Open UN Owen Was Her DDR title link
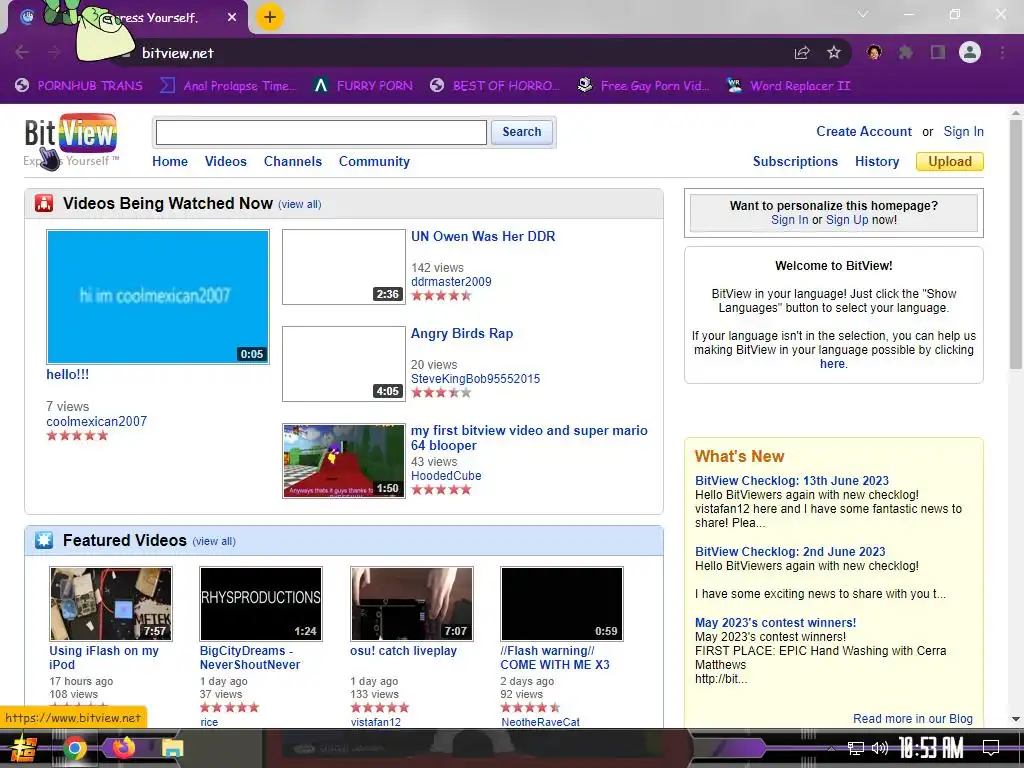Screen dimensions: 1024x768 (483, 236)
